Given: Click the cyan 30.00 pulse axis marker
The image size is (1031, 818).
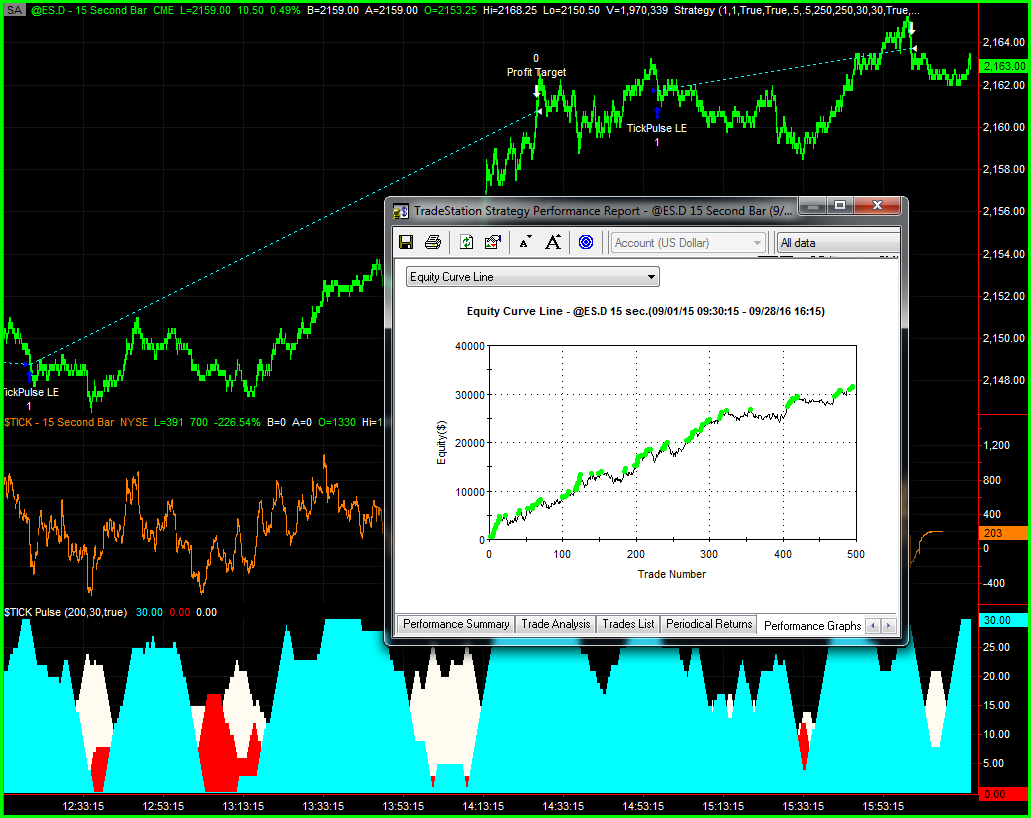Looking at the screenshot, I should tap(1003, 620).
